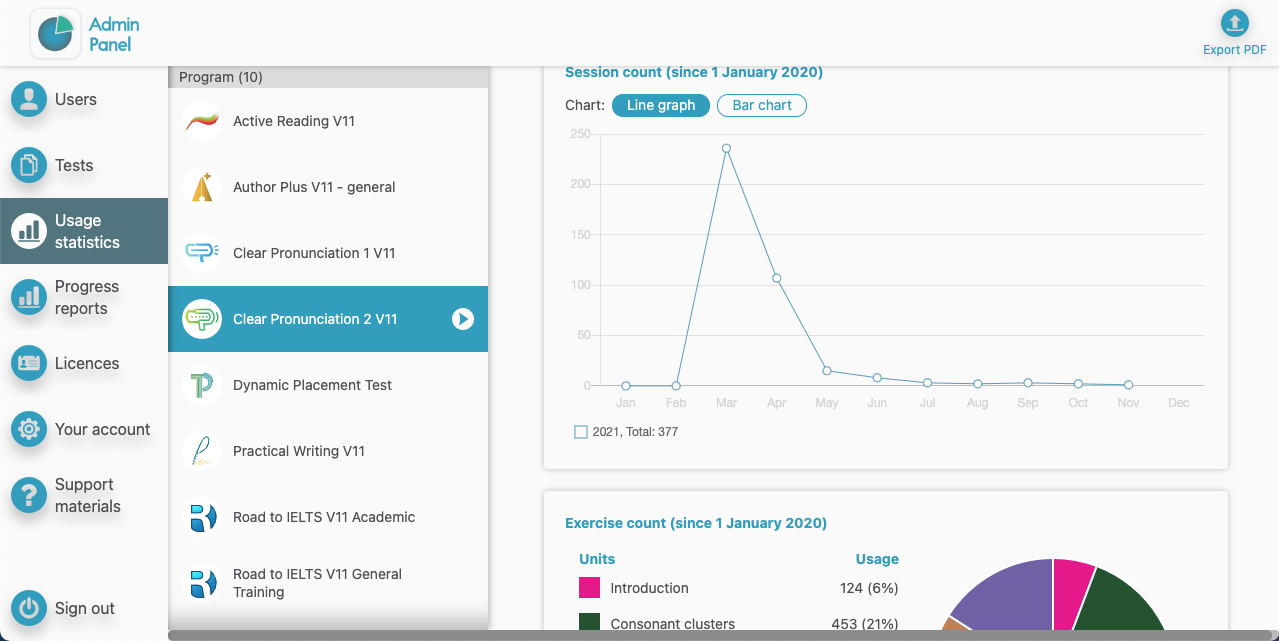1279x641 pixels.
Task: Select Practical Writing V11 program
Action: coord(328,451)
